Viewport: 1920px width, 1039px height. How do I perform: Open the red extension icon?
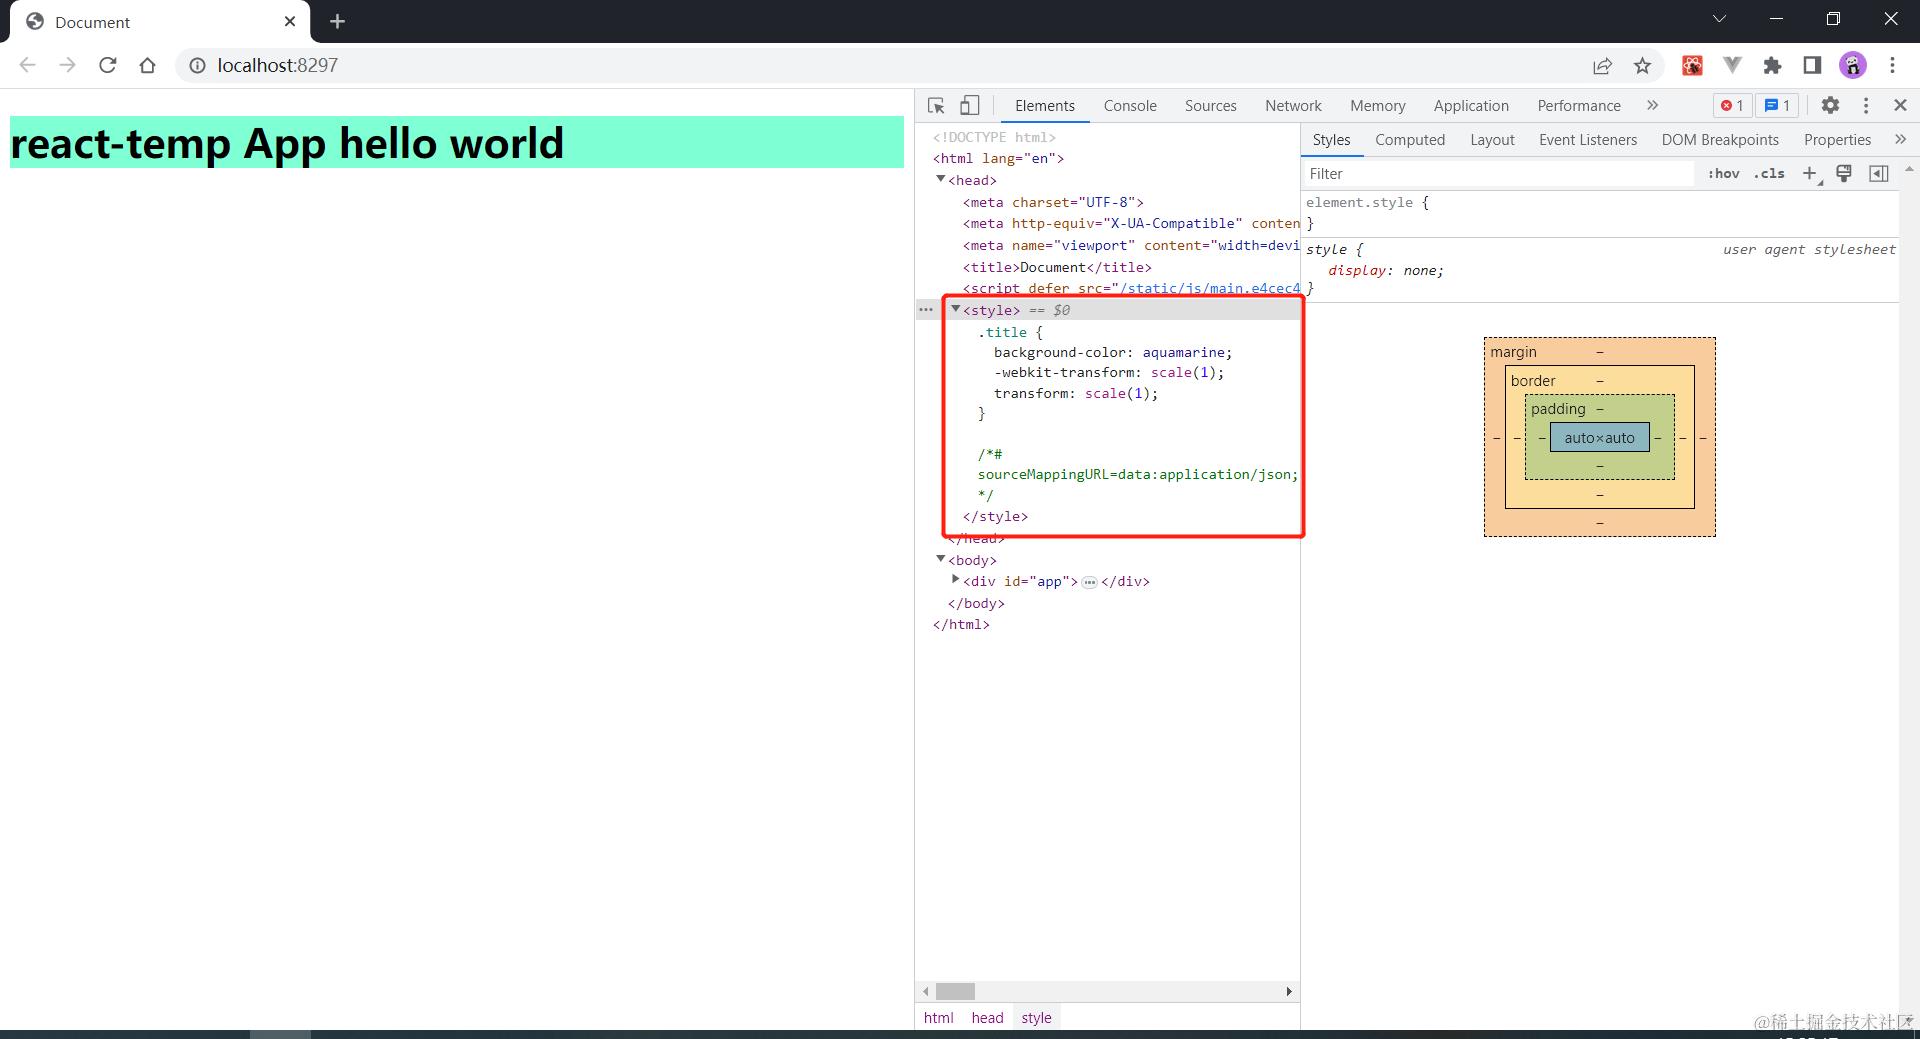point(1692,65)
